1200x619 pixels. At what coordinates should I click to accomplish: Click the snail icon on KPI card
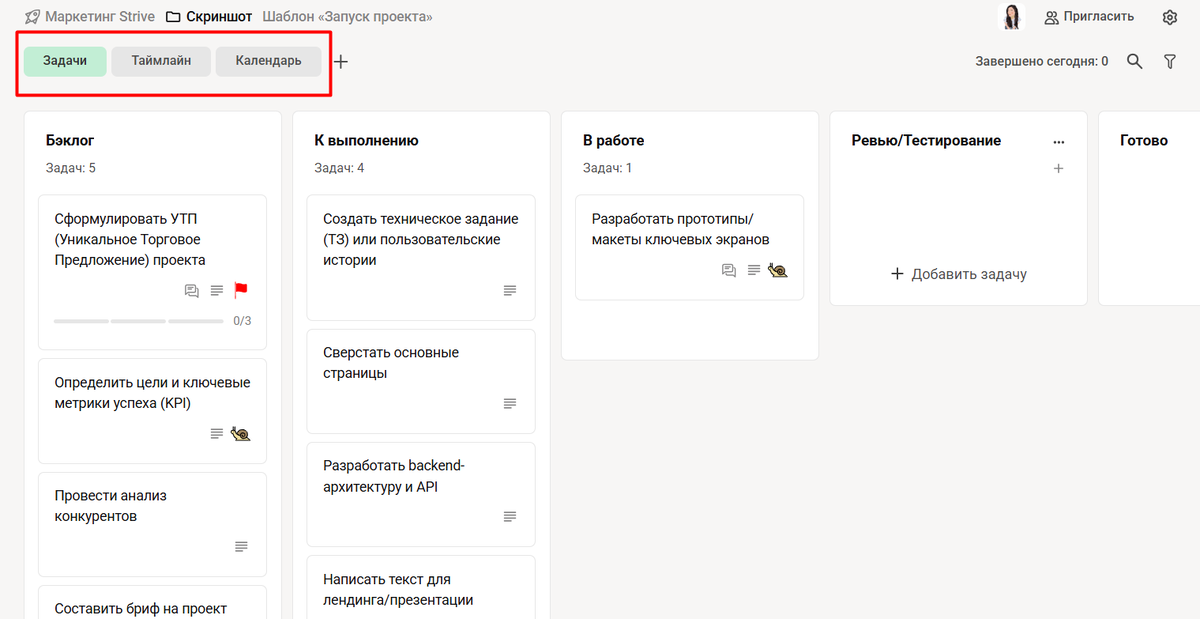tap(240, 433)
